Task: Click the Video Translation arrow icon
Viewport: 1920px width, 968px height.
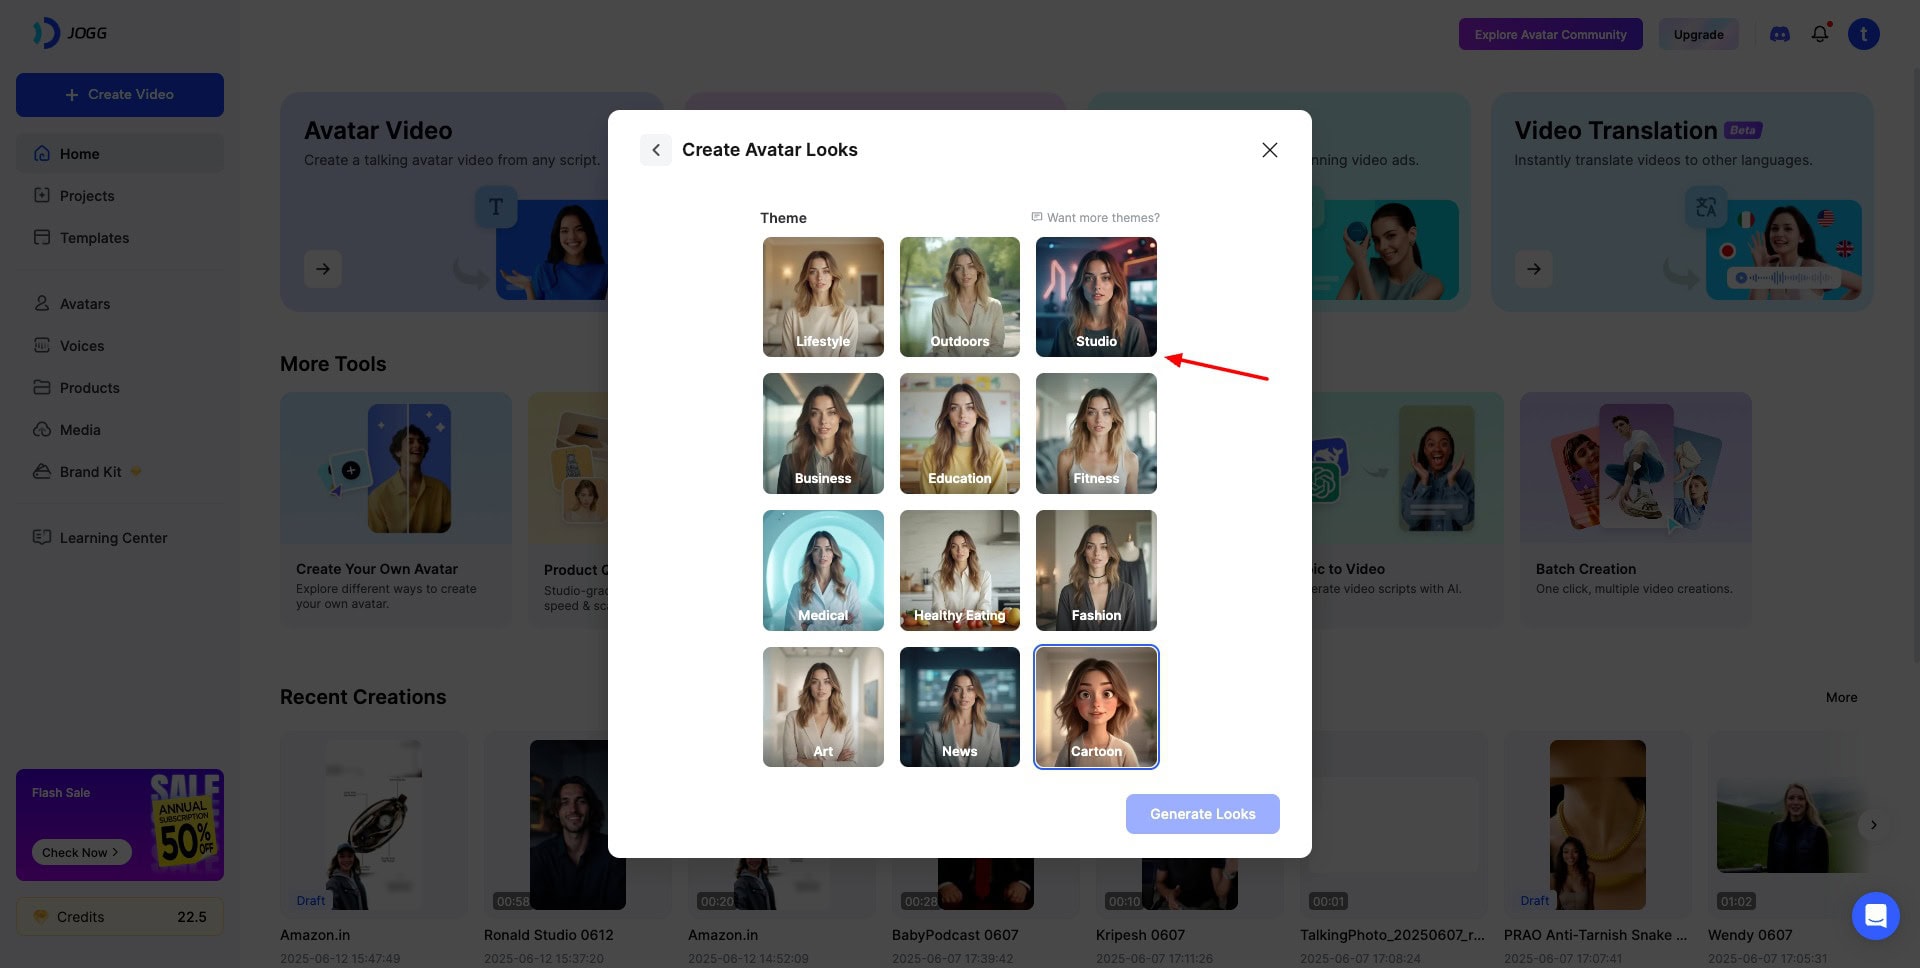Action: coord(1533,269)
